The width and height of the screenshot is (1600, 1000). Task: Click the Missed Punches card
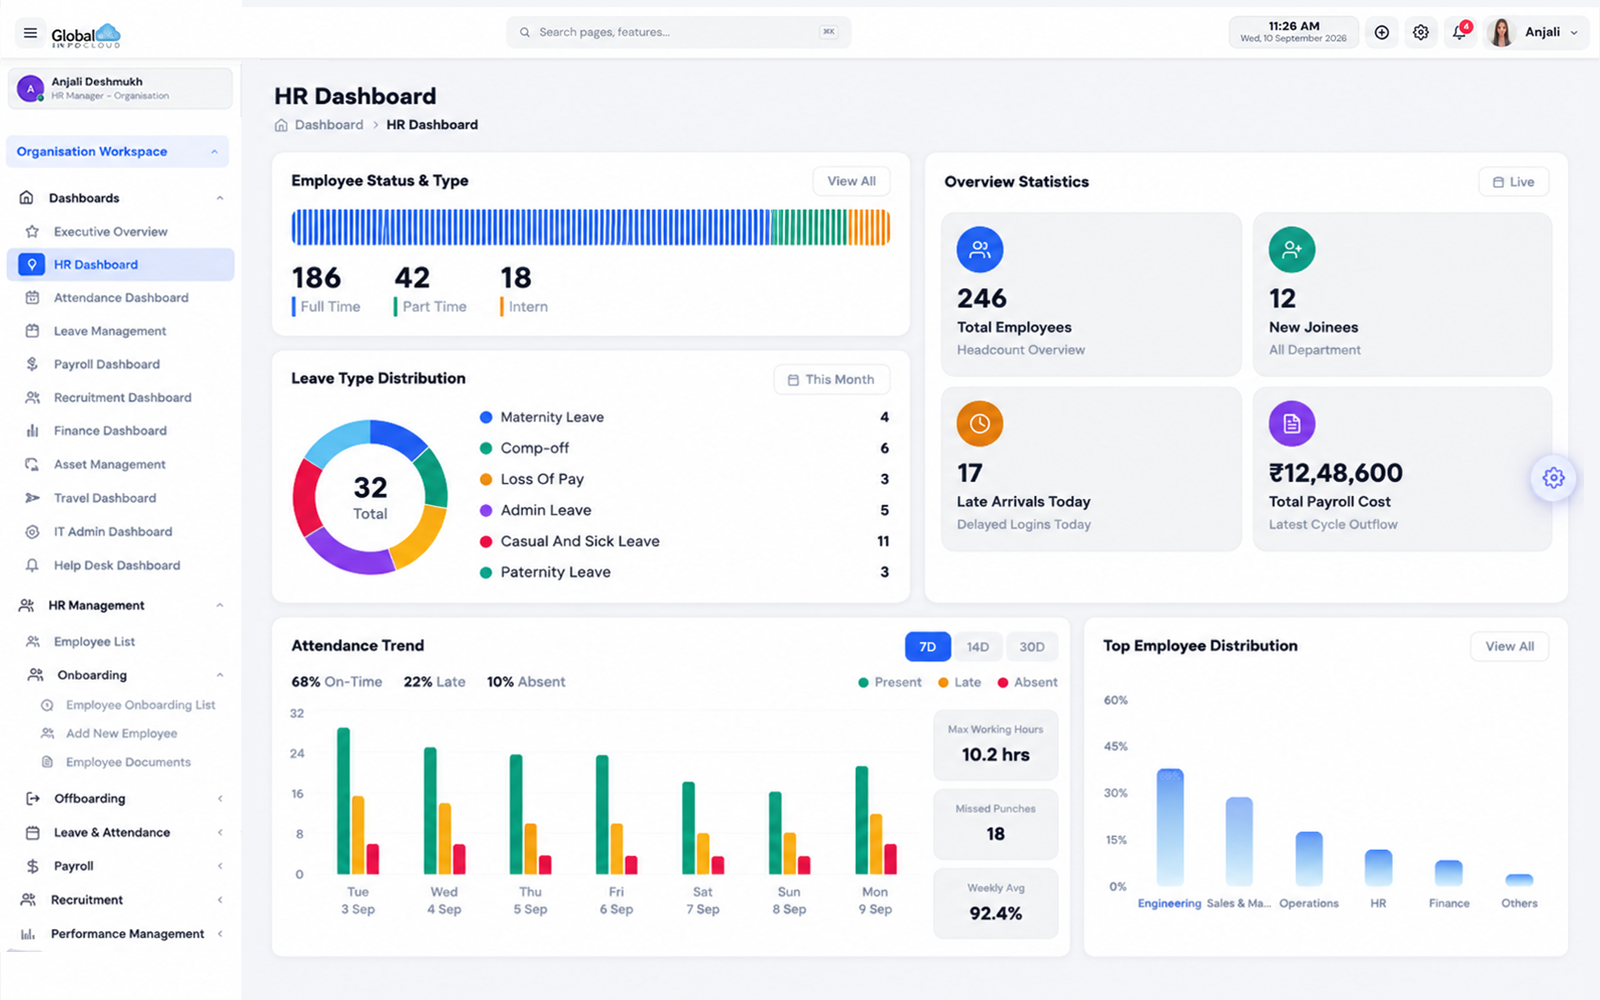pyautogui.click(x=995, y=824)
